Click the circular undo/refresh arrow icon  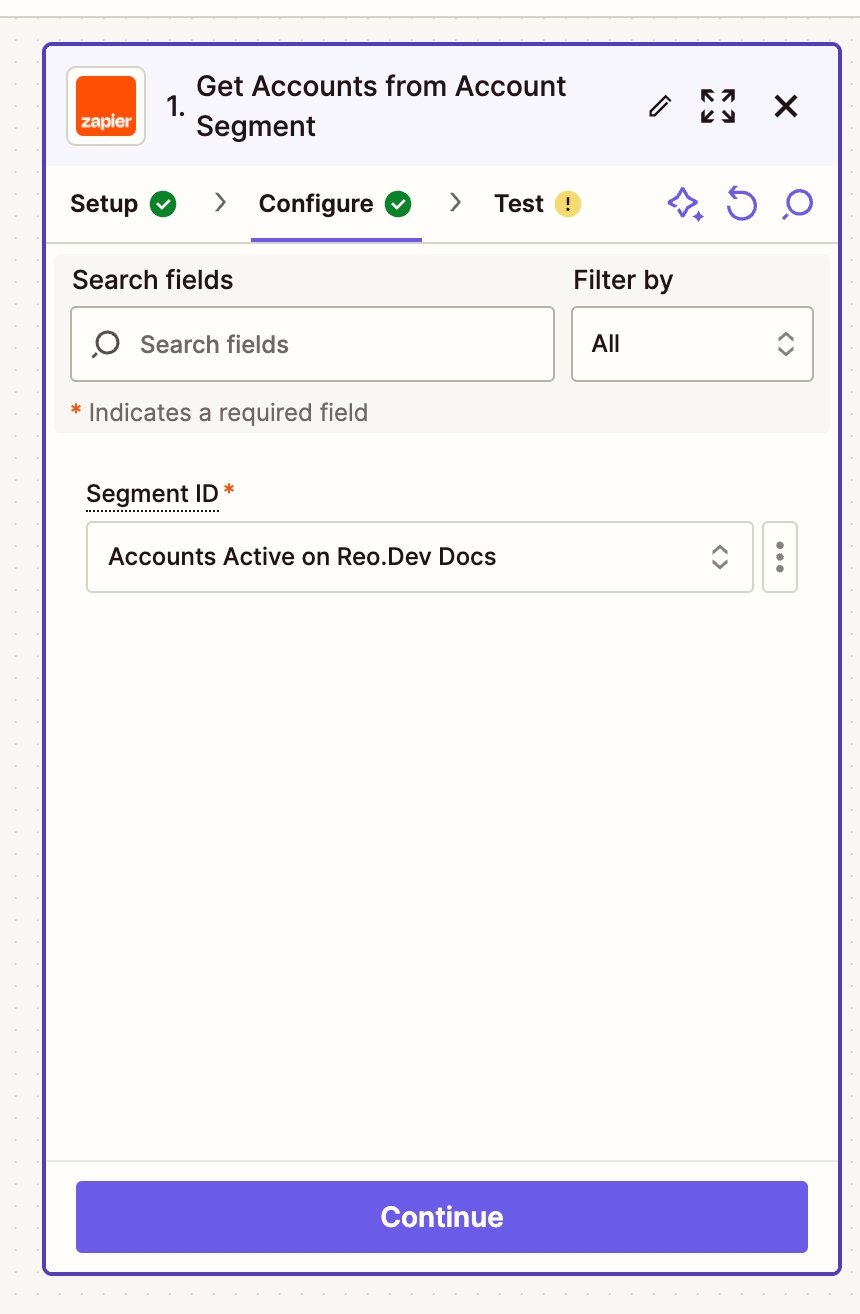741,204
